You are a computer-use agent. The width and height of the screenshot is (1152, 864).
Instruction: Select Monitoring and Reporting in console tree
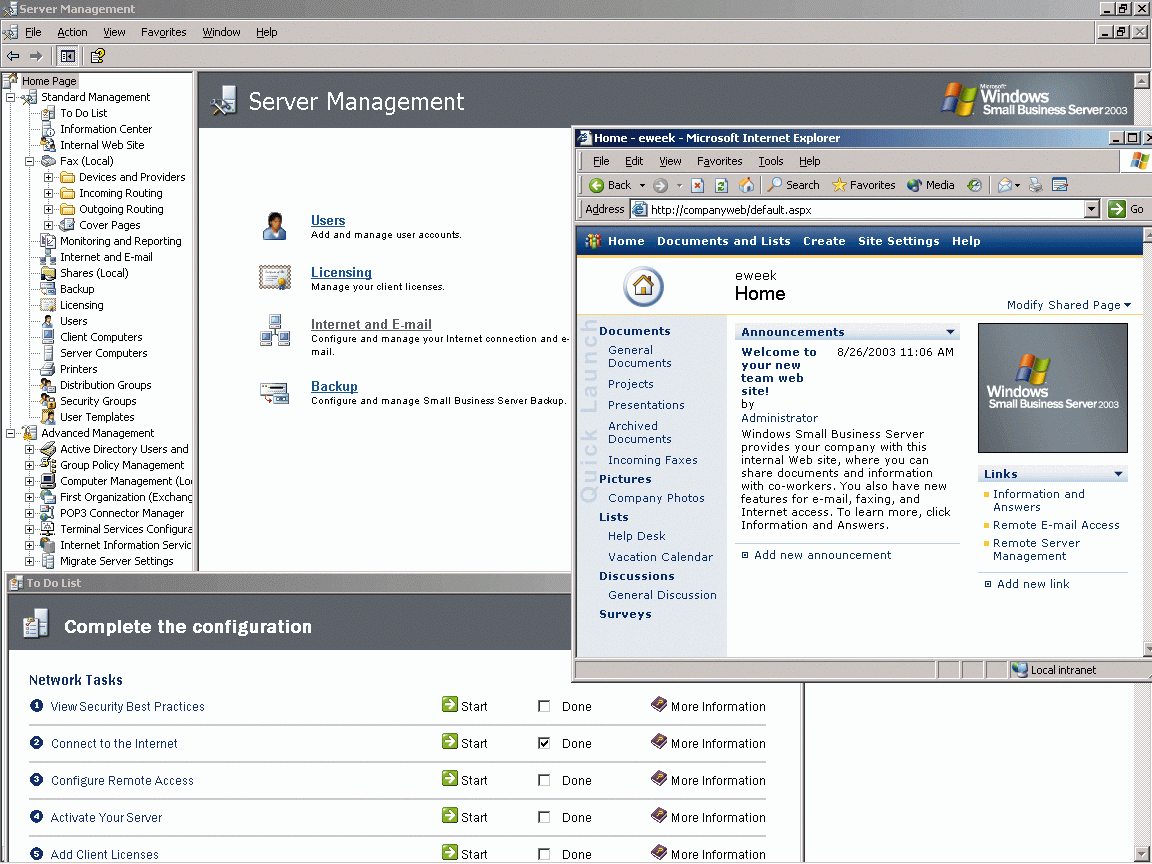point(120,241)
